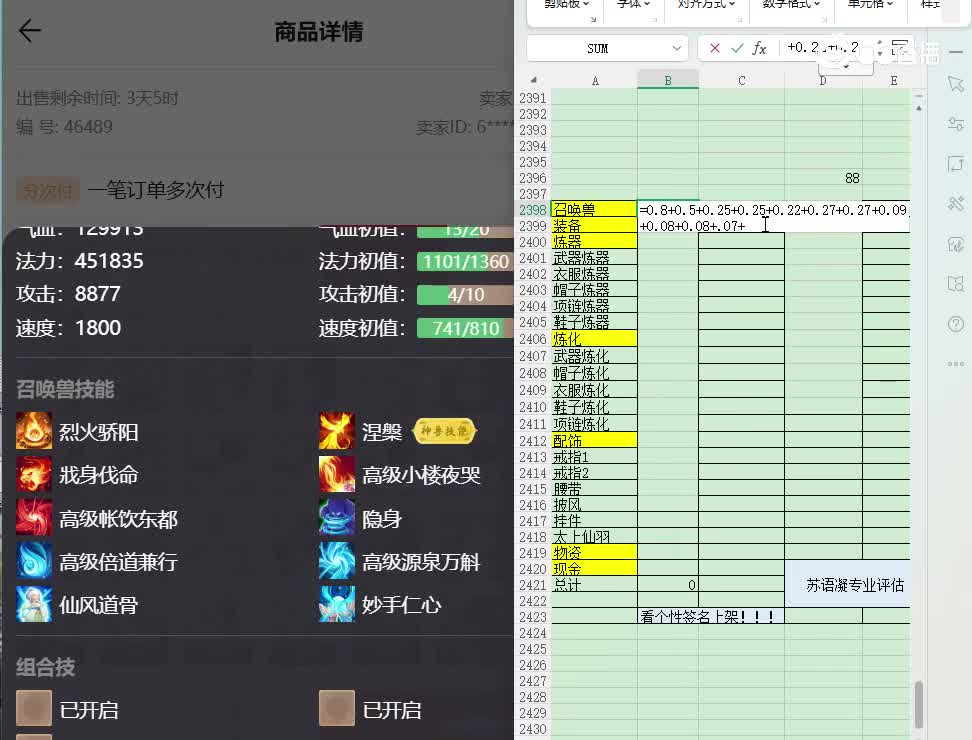Click the 法力初值 1101/1360 progress bar
972x740 pixels.
(x=465, y=262)
